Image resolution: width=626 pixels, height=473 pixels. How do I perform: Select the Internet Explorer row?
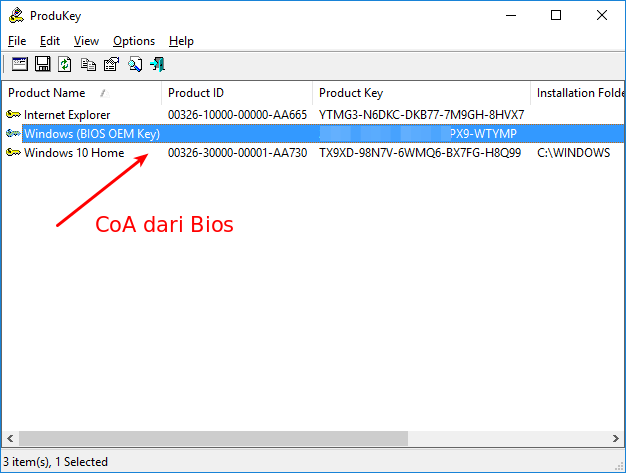[313, 115]
